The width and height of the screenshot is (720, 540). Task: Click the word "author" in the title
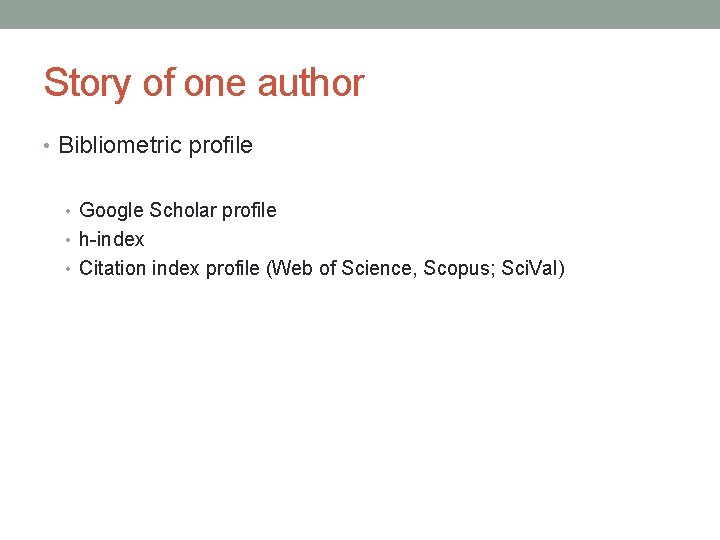311,83
